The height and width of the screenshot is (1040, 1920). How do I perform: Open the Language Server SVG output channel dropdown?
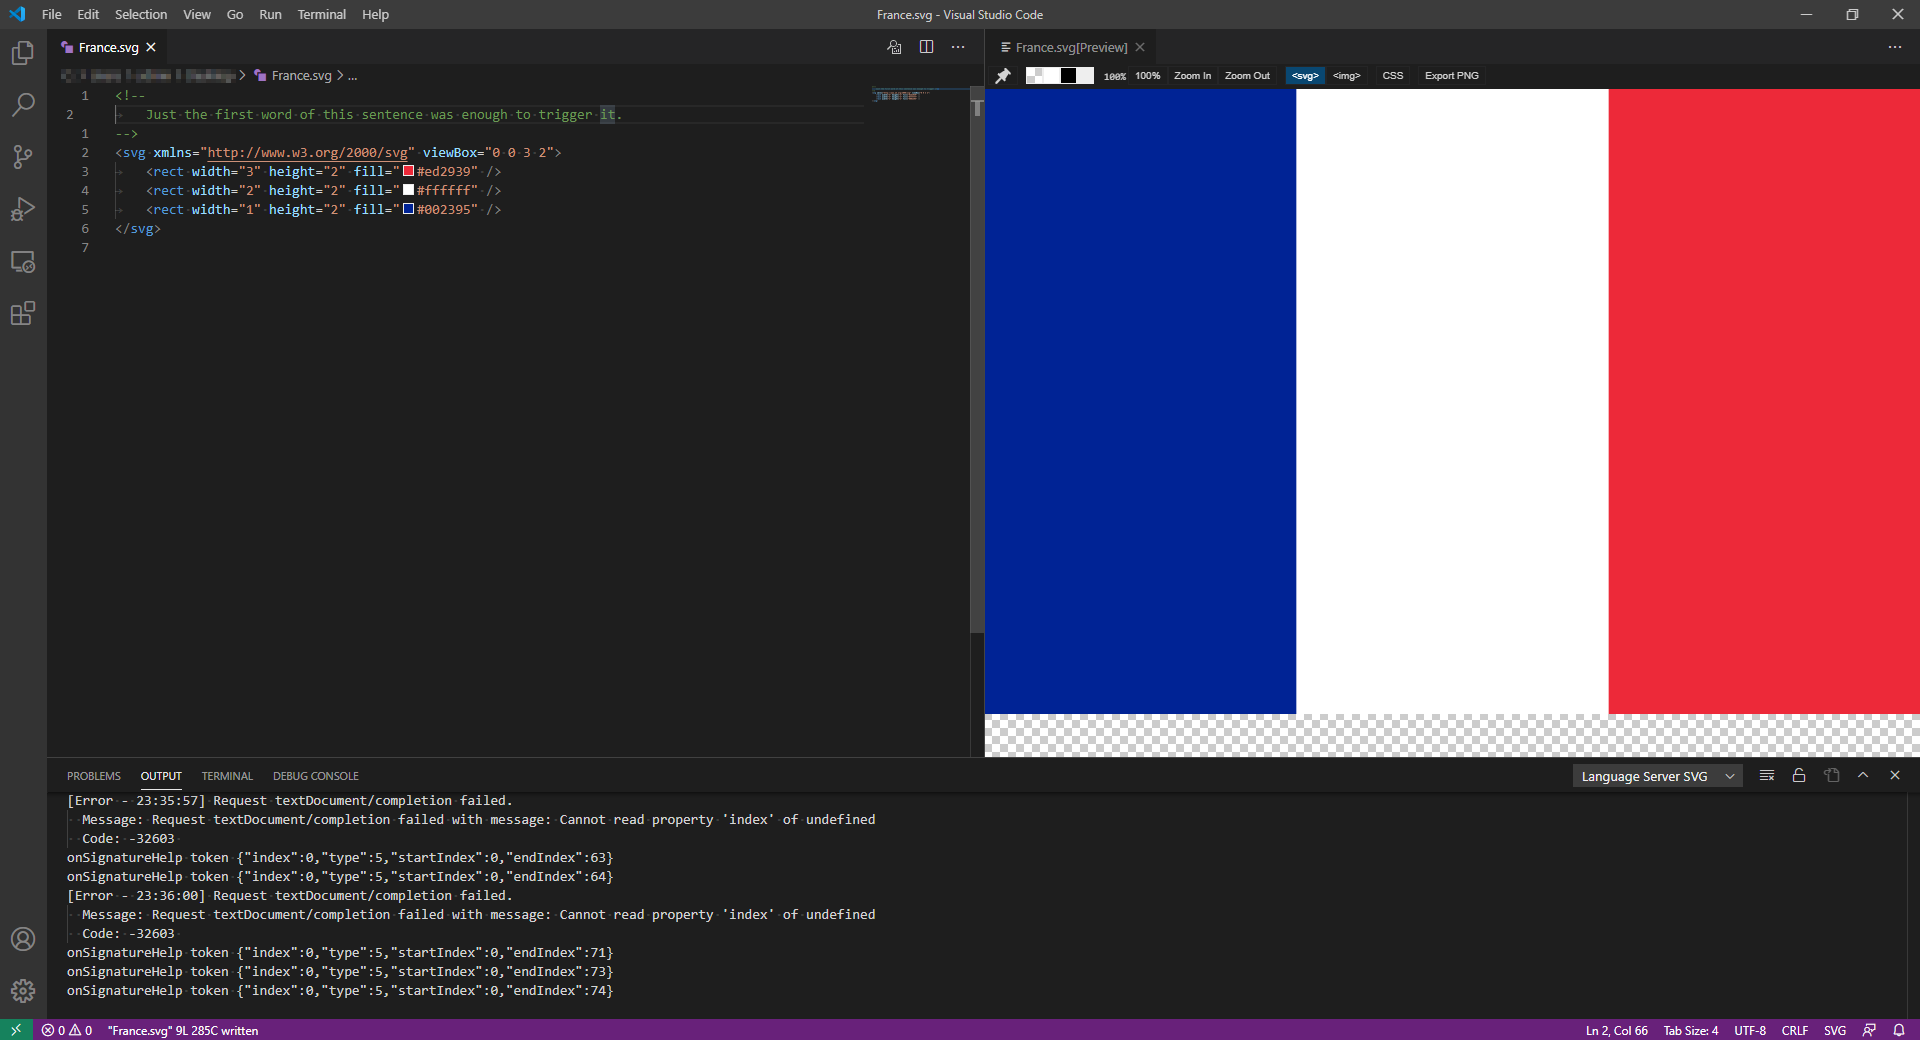coord(1657,776)
